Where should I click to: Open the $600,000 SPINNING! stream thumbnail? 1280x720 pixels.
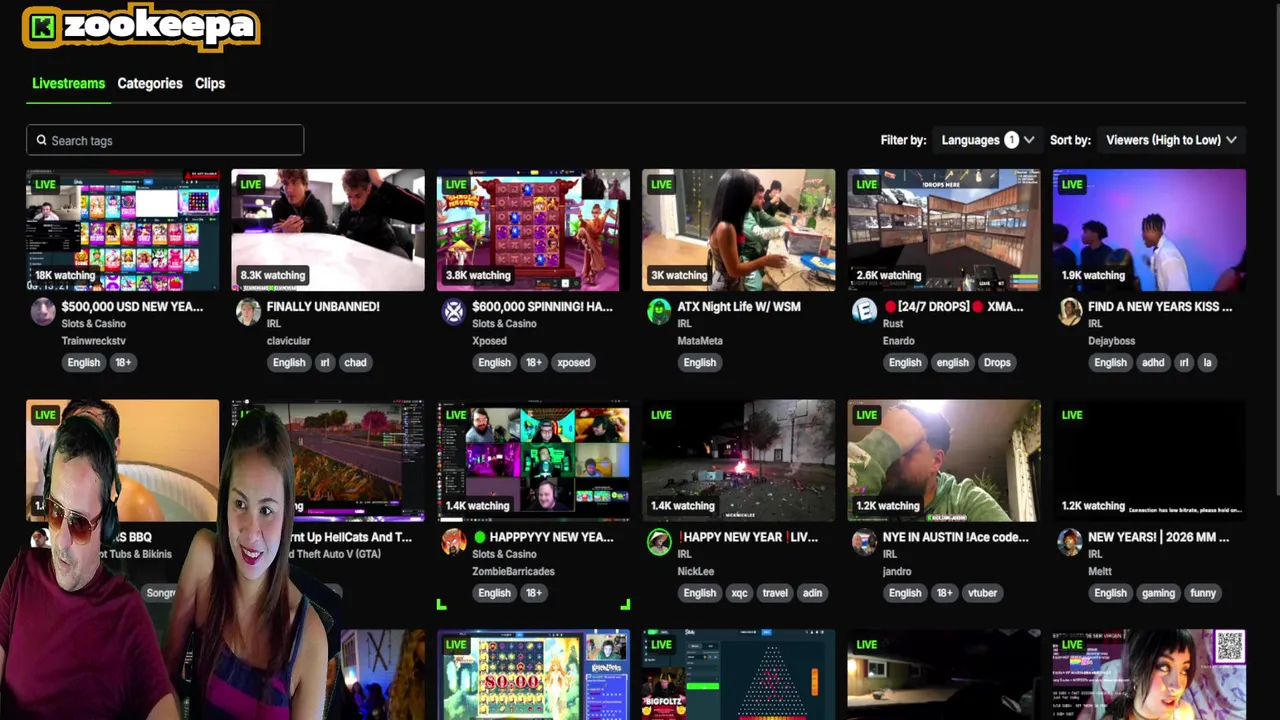[533, 230]
